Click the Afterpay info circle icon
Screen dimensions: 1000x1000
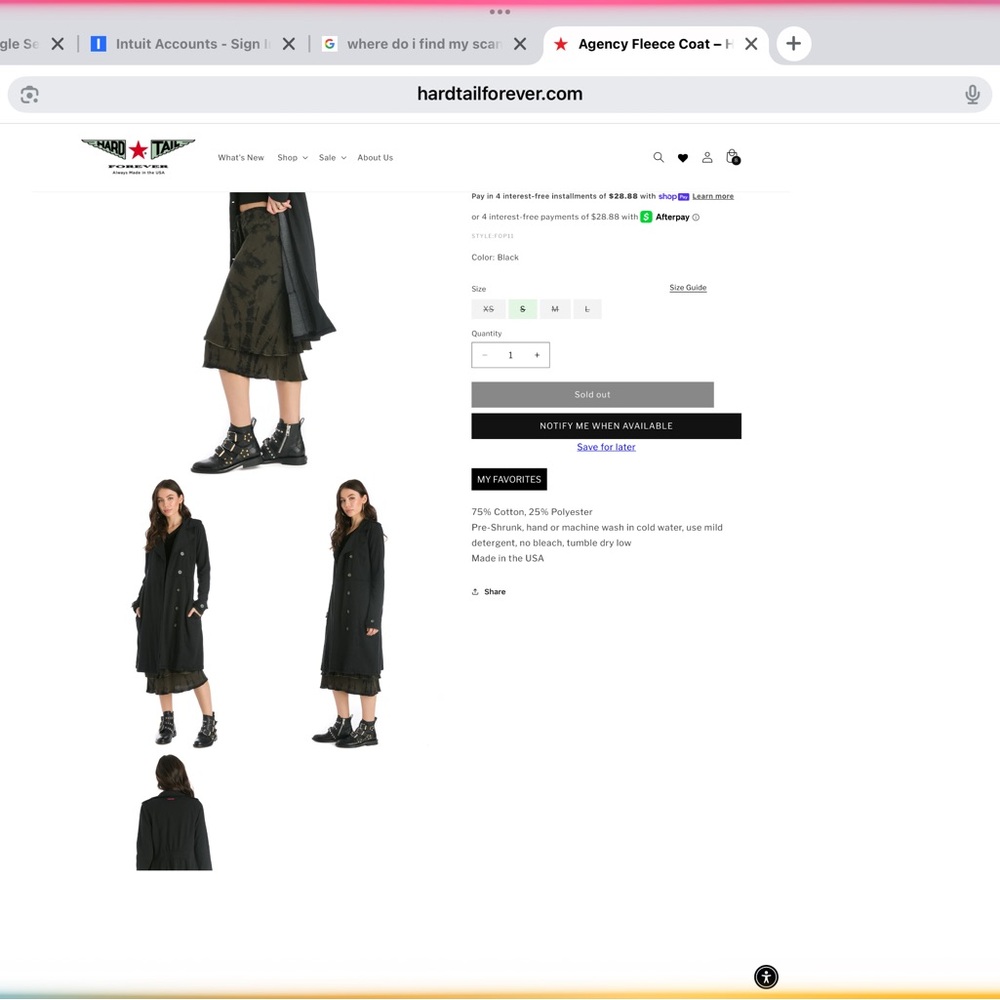tap(696, 217)
